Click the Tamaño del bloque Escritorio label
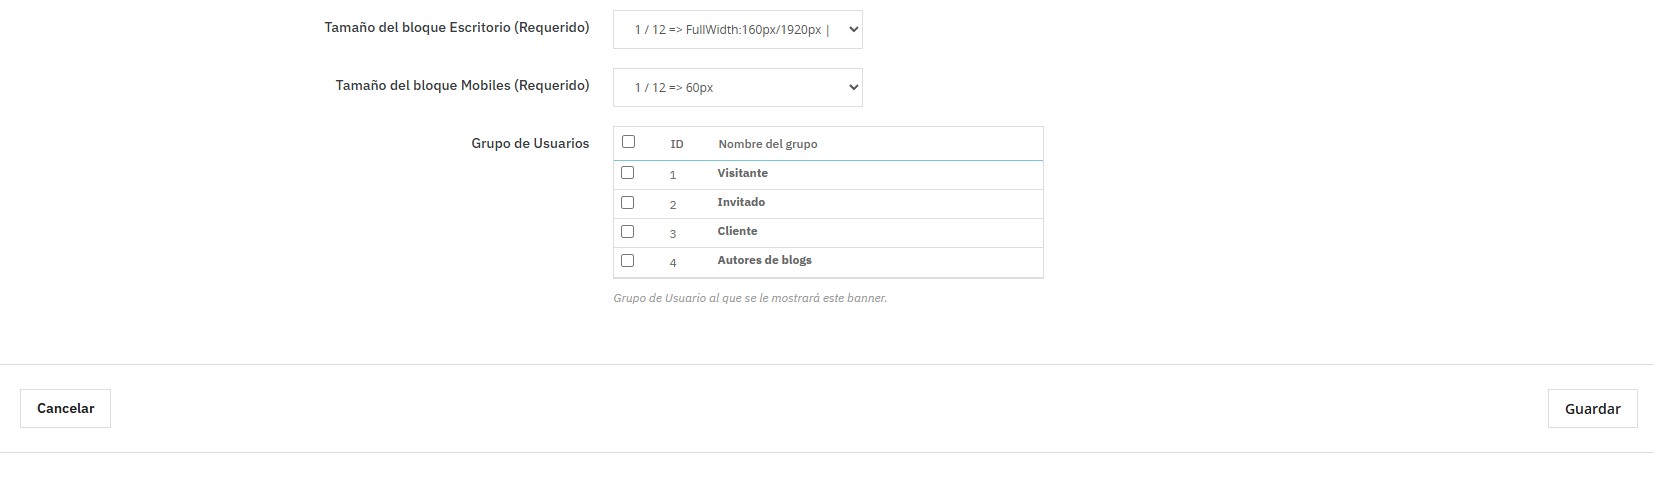Image resolution: width=1654 pixels, height=483 pixels. (x=456, y=27)
